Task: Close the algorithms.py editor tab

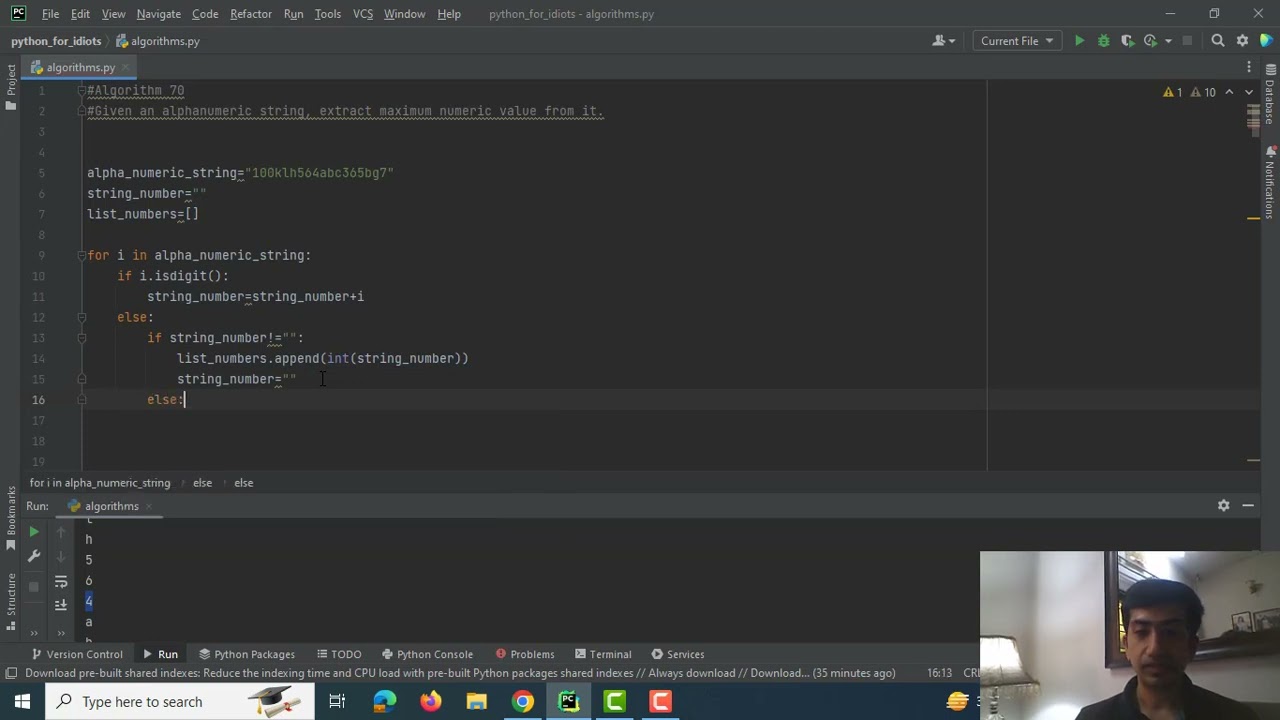Action: [125, 67]
